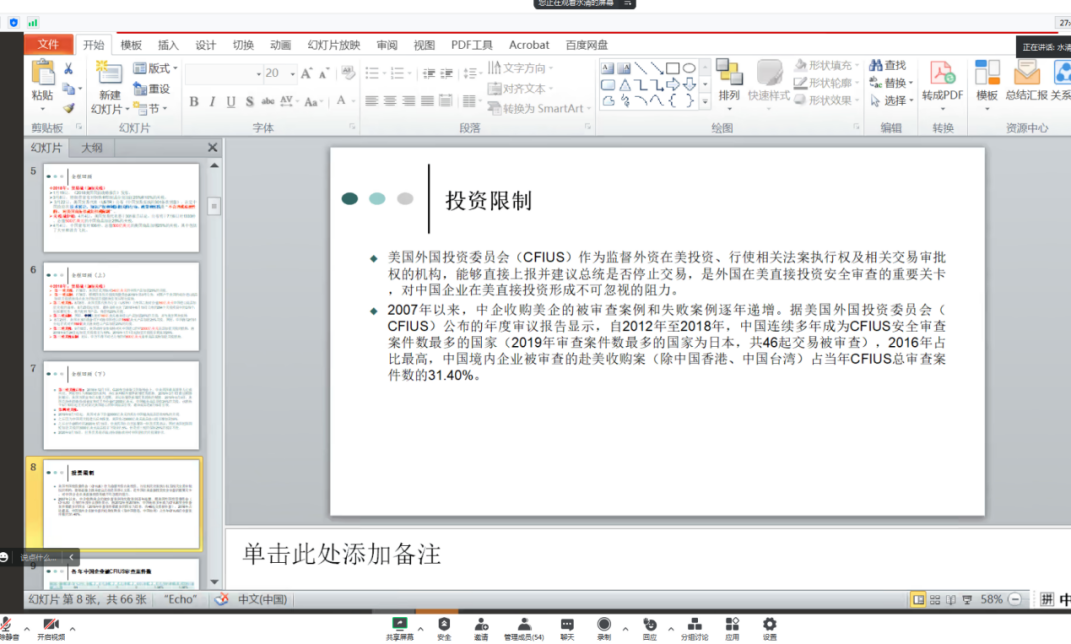The width and height of the screenshot is (1071, 644).
Task: Click zoom out minus button at 58%
Action: click(x=1015, y=599)
